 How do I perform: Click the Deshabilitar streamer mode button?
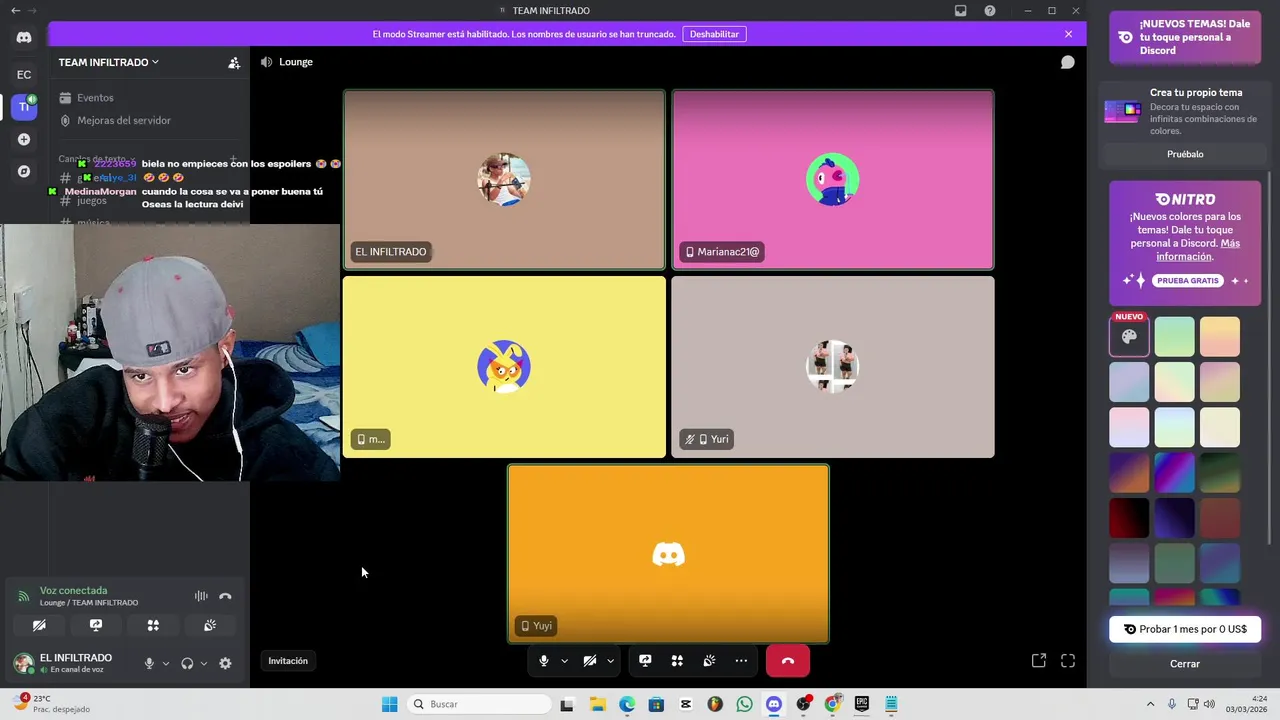coord(714,34)
